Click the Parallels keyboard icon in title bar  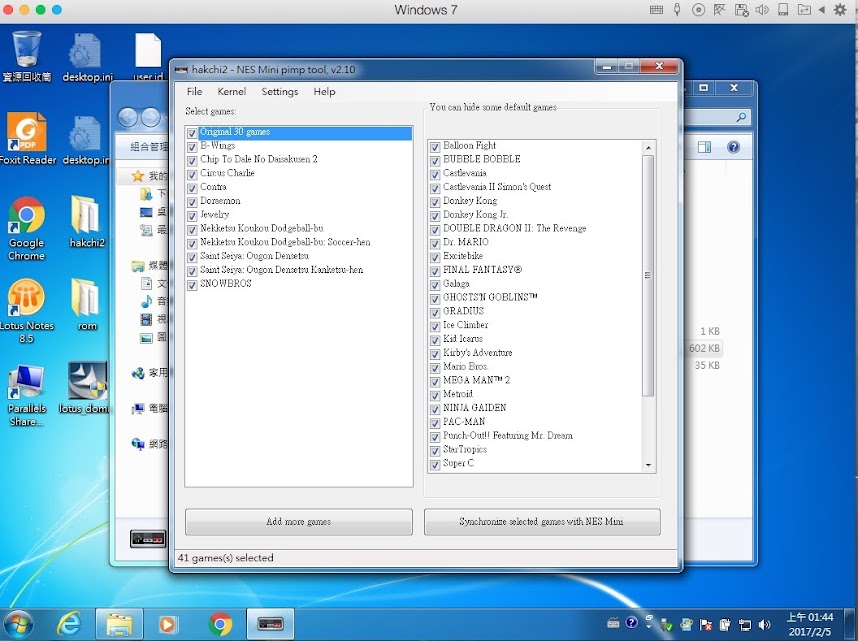[x=656, y=10]
